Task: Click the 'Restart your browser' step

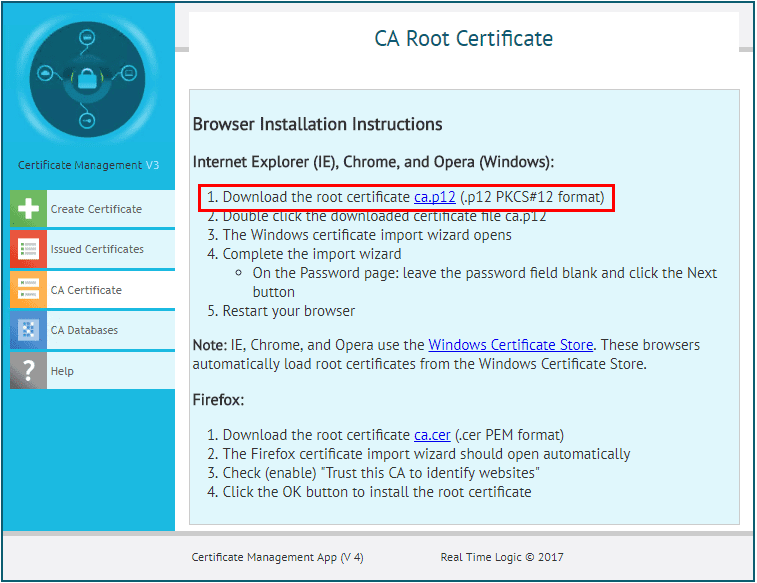Action: coord(288,311)
